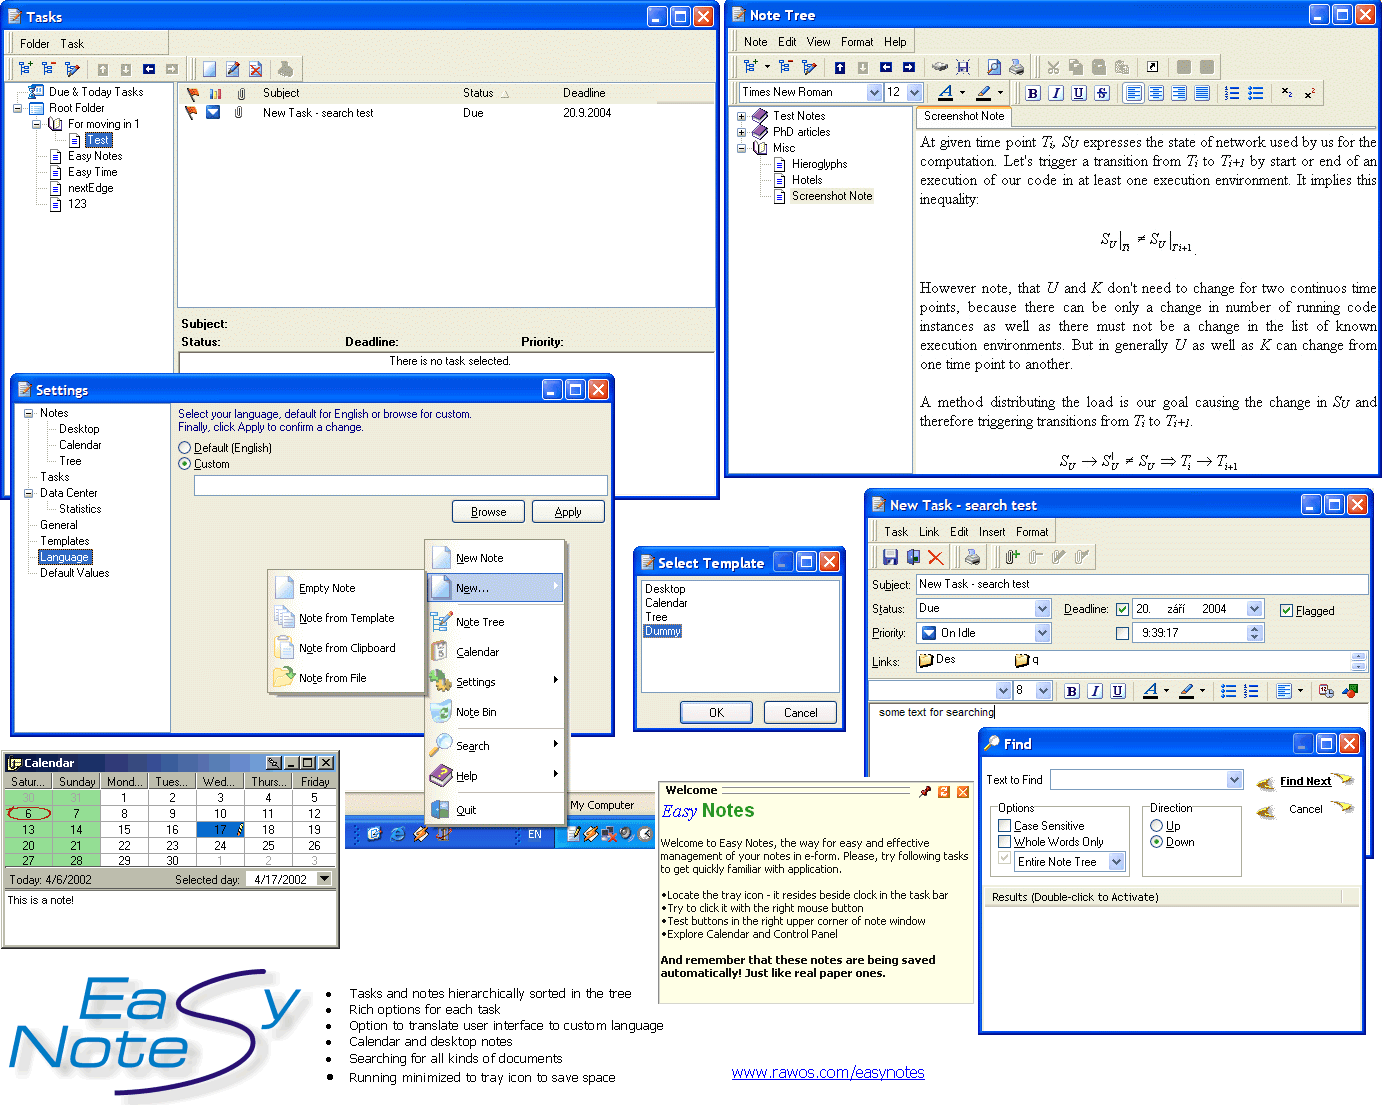Toggle the Deadline date checkbox

pos(1122,609)
